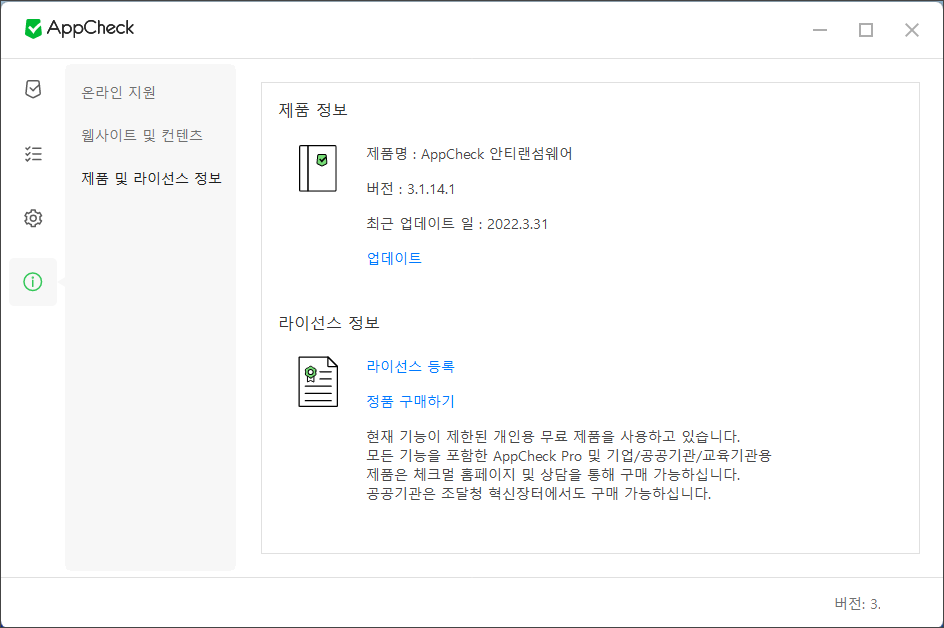Click the green checkmark badge in logo

pyautogui.click(x=33, y=29)
